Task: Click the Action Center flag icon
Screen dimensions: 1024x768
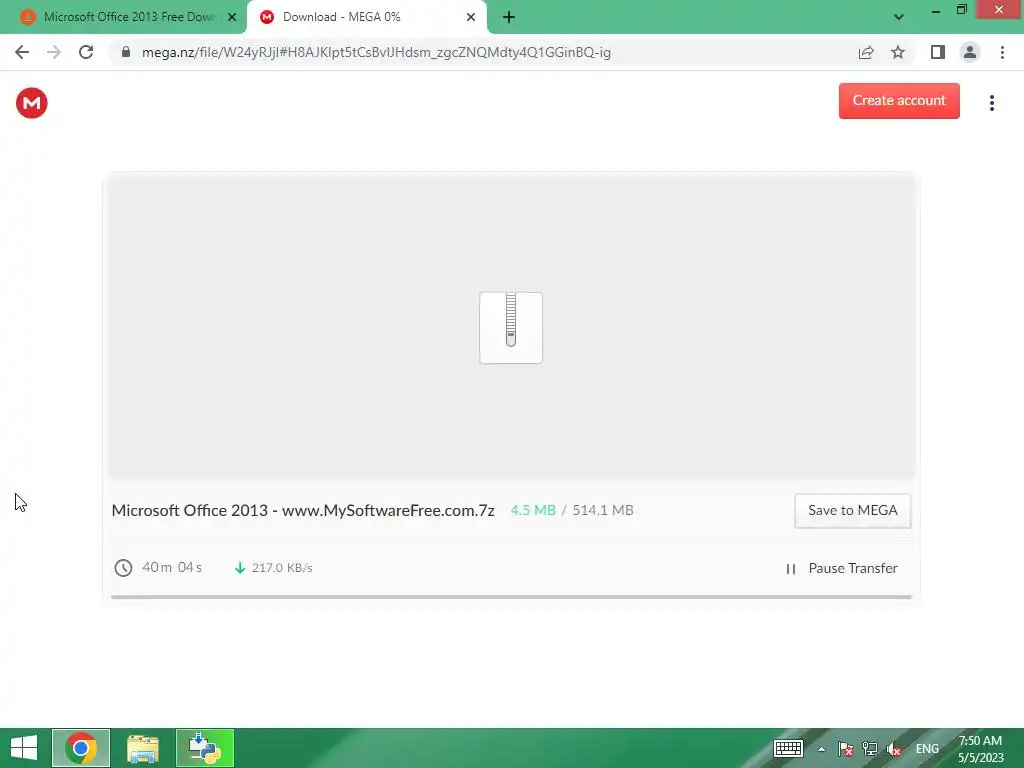Action: coord(846,749)
